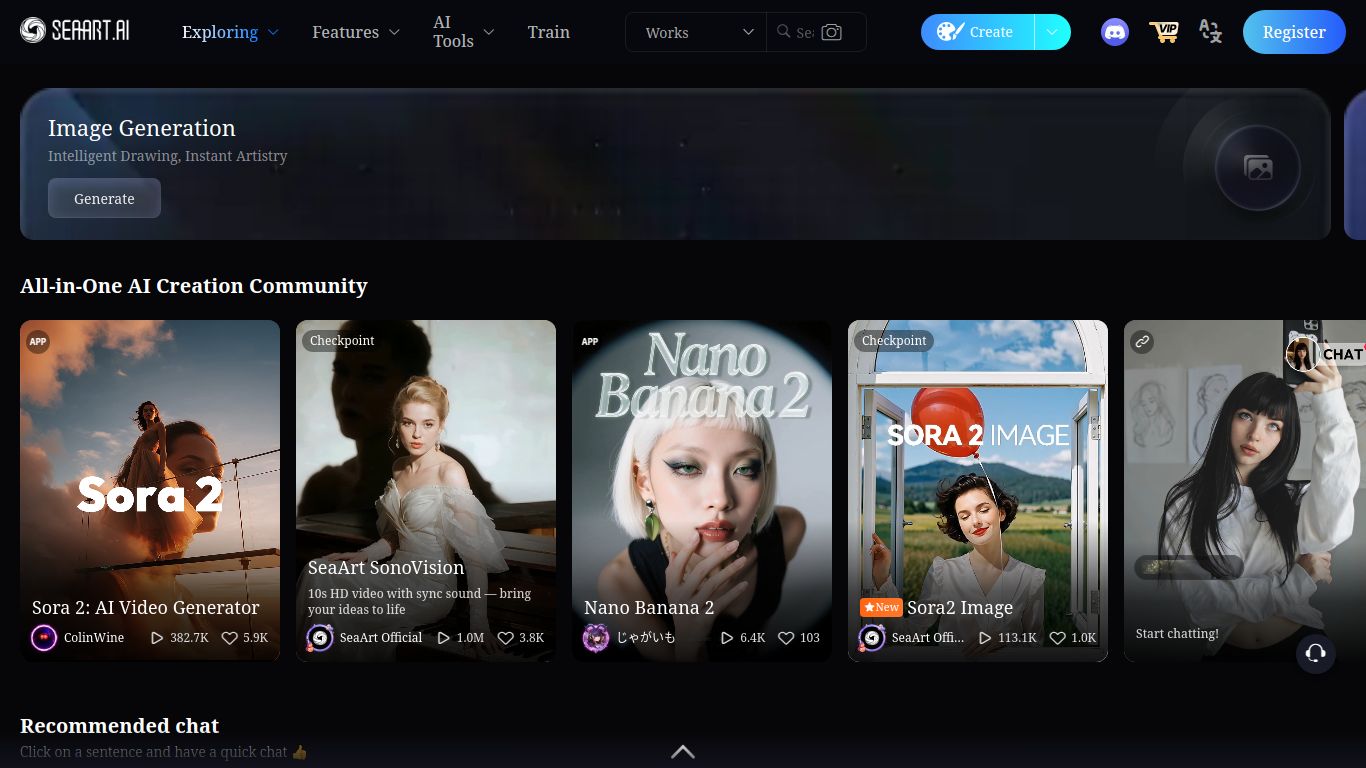Like the Nano Banana 2 card
1366x768 pixels.
tap(786, 638)
